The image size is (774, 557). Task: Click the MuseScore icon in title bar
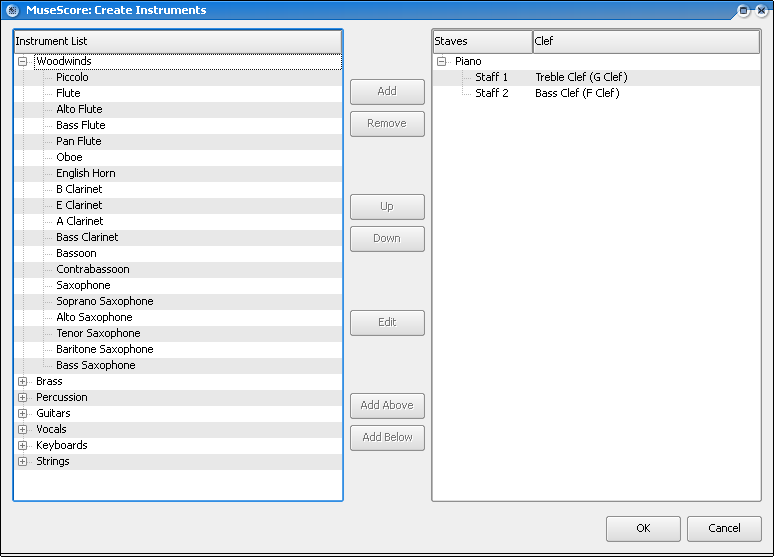[x=12, y=10]
